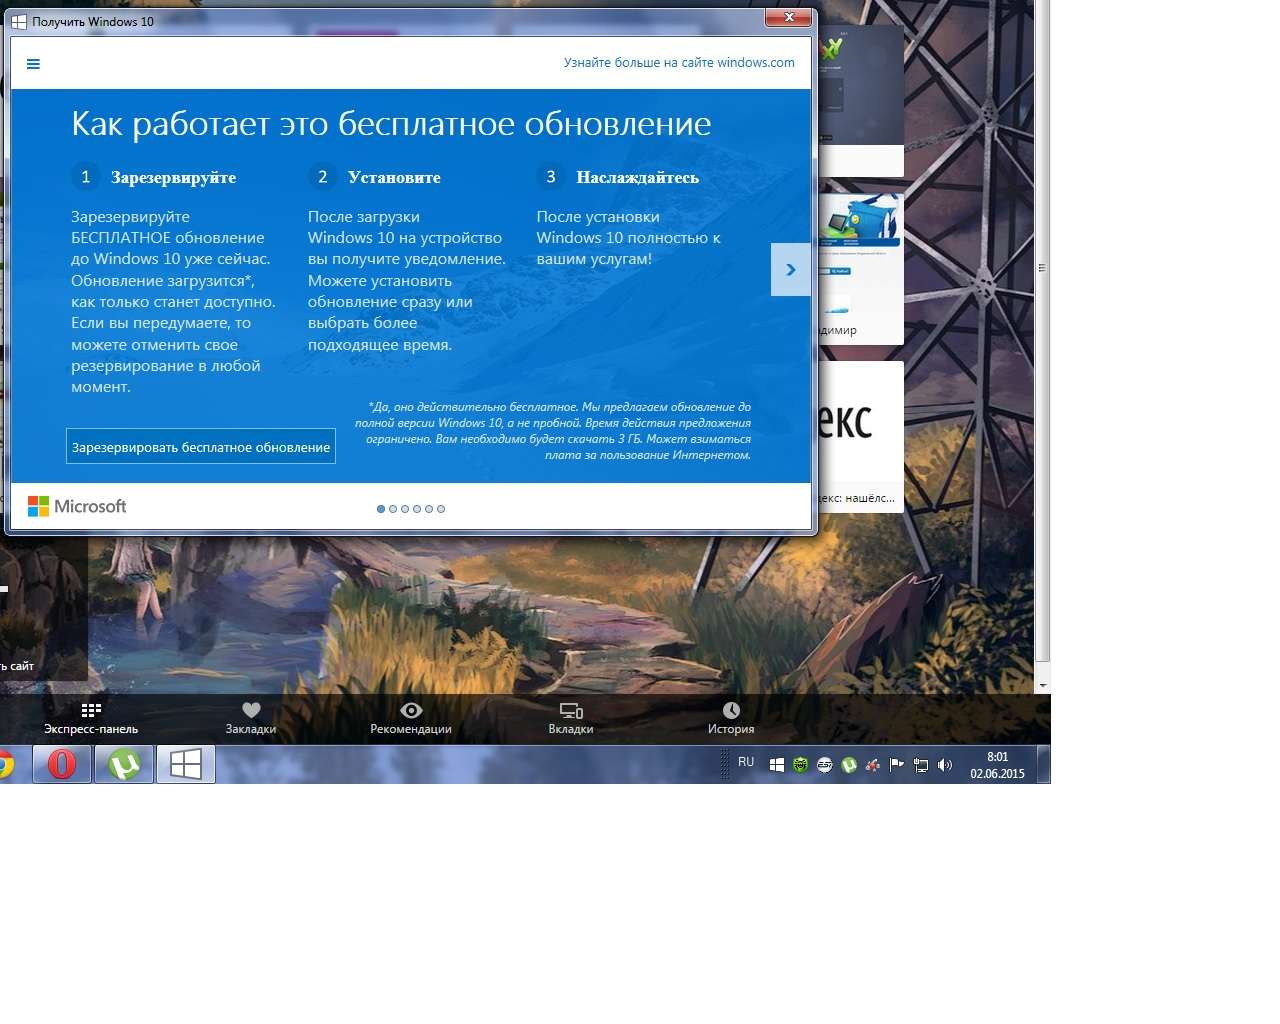
Task: Open the Yandex speed dial tile in Opera
Action: [861, 437]
